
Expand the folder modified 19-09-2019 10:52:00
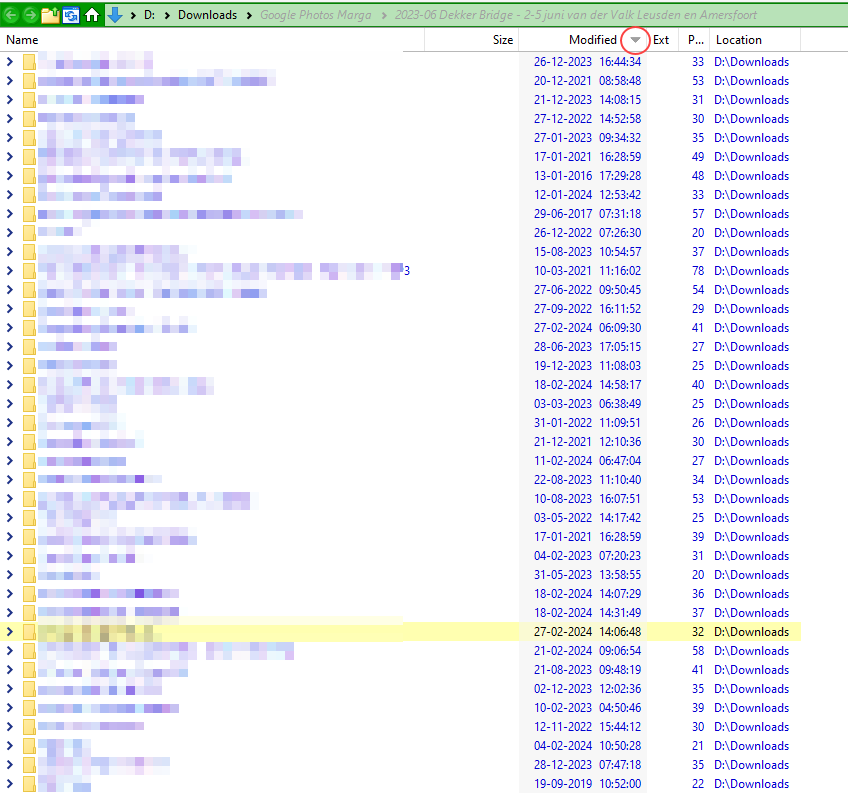click(x=10, y=784)
